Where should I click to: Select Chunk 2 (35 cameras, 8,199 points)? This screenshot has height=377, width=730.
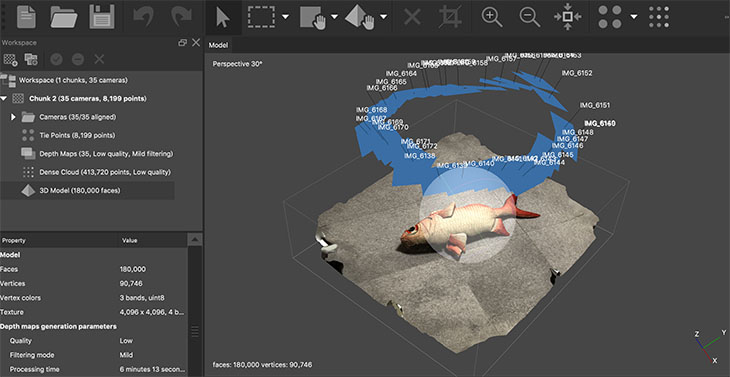click(x=88, y=99)
